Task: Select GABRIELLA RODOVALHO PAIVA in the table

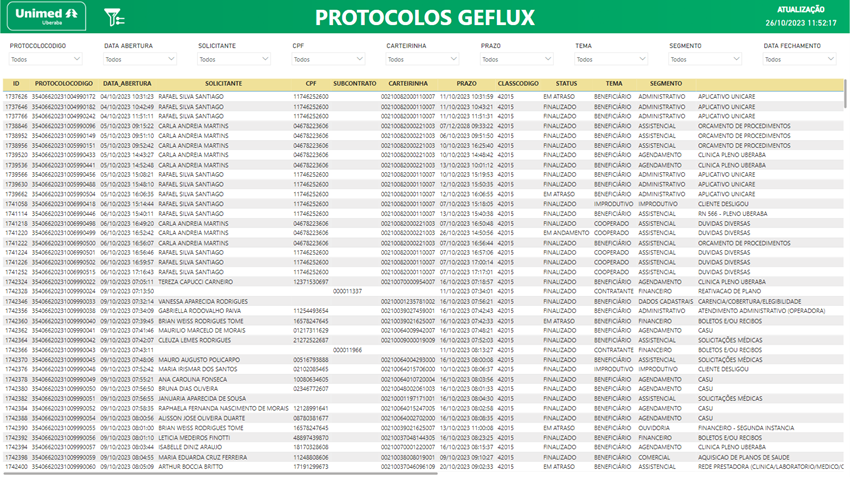Action: (x=199, y=311)
